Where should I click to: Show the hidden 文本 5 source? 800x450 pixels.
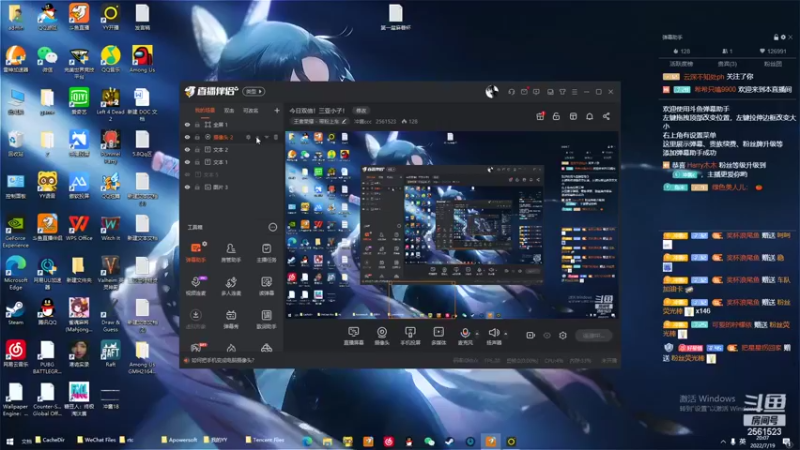click(187, 174)
